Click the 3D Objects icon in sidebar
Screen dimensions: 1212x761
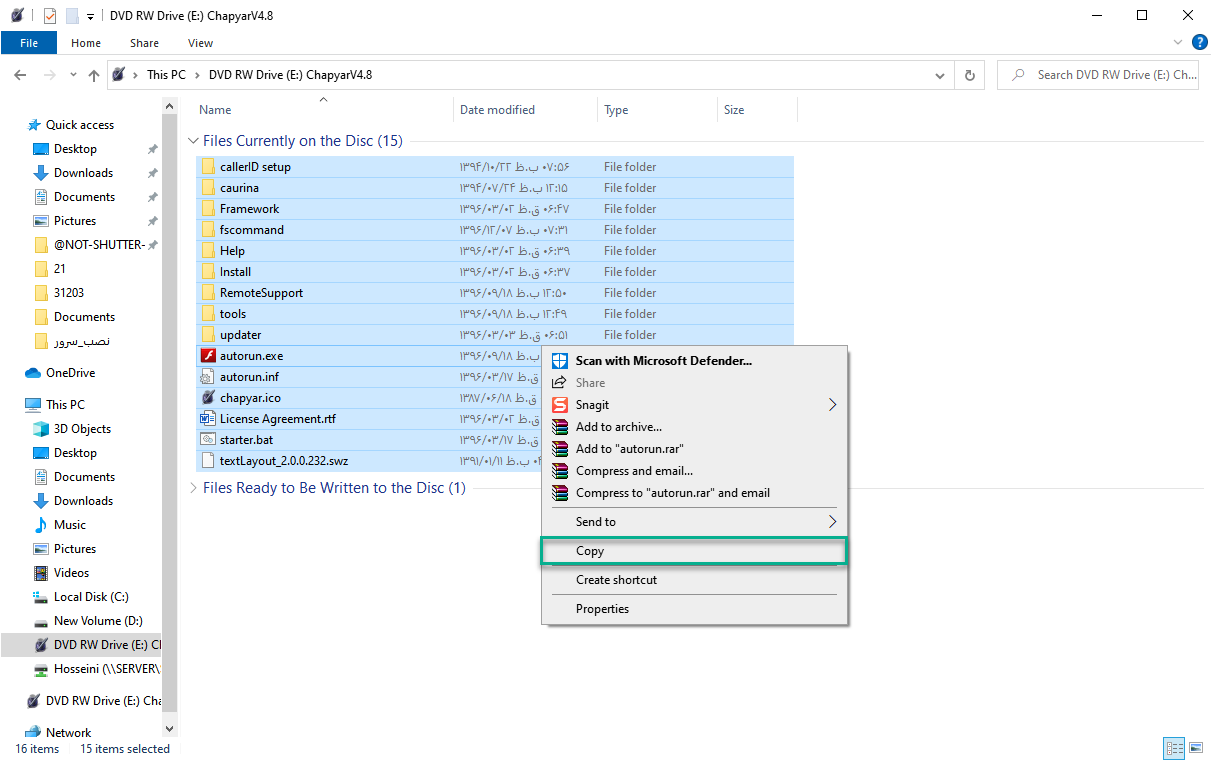tap(41, 429)
